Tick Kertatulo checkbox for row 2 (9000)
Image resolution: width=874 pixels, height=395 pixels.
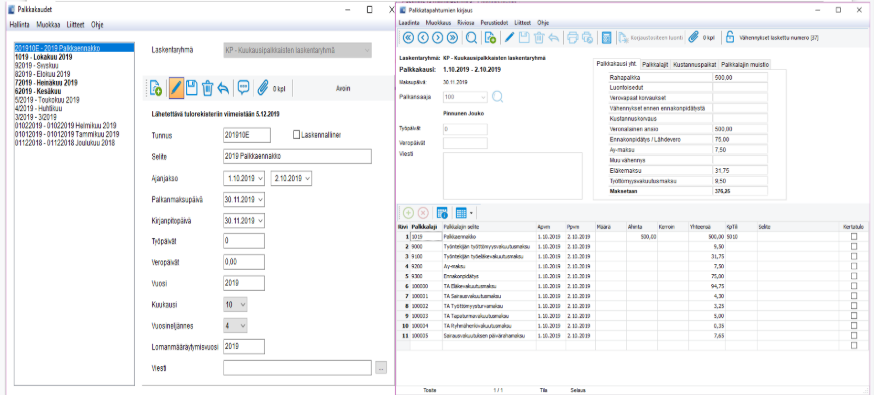[x=854, y=246]
